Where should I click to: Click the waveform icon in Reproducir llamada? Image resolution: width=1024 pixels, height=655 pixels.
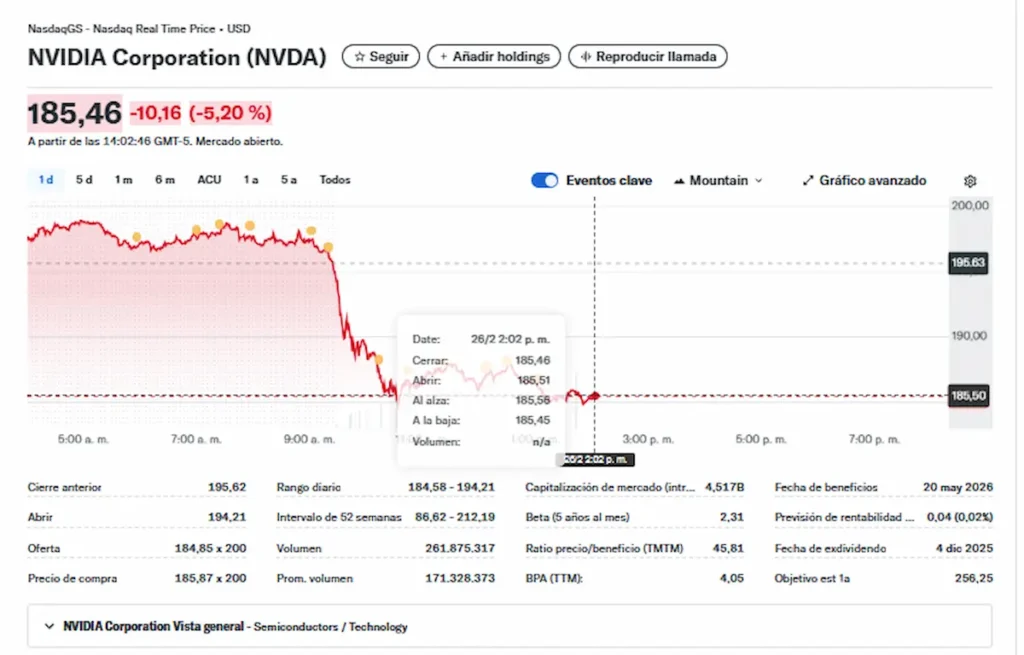click(585, 57)
